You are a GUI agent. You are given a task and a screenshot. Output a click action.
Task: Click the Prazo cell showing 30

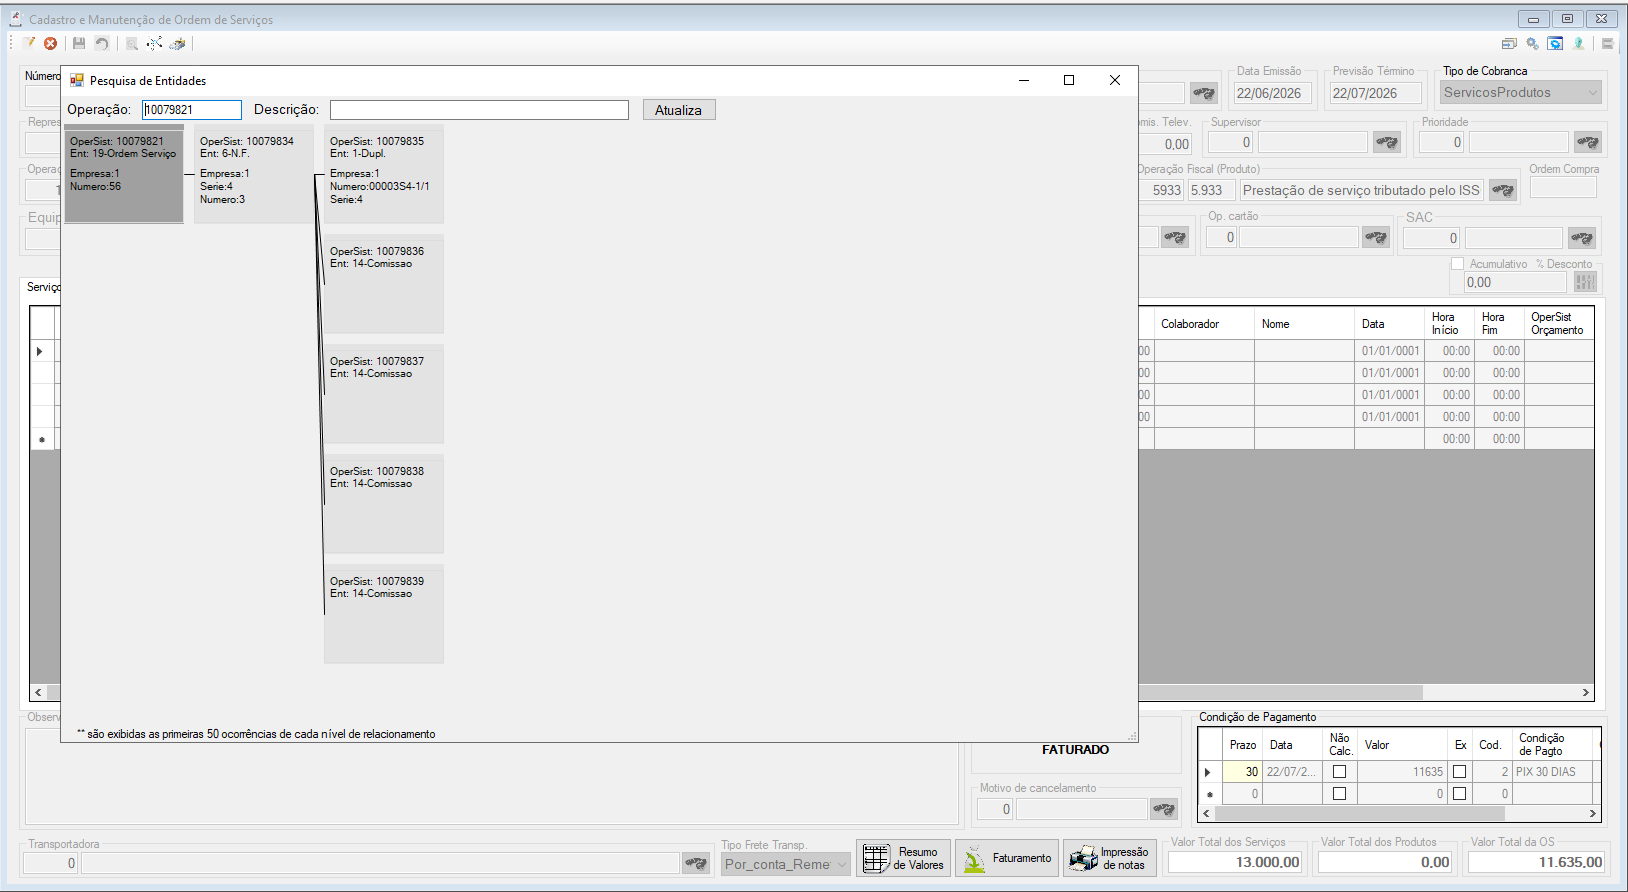[1241, 772]
